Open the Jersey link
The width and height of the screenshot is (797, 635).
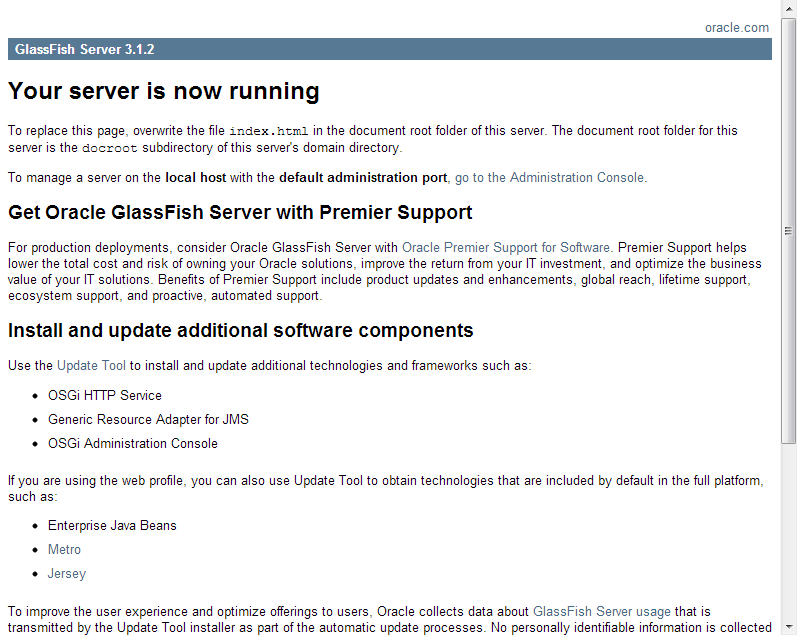tap(67, 574)
